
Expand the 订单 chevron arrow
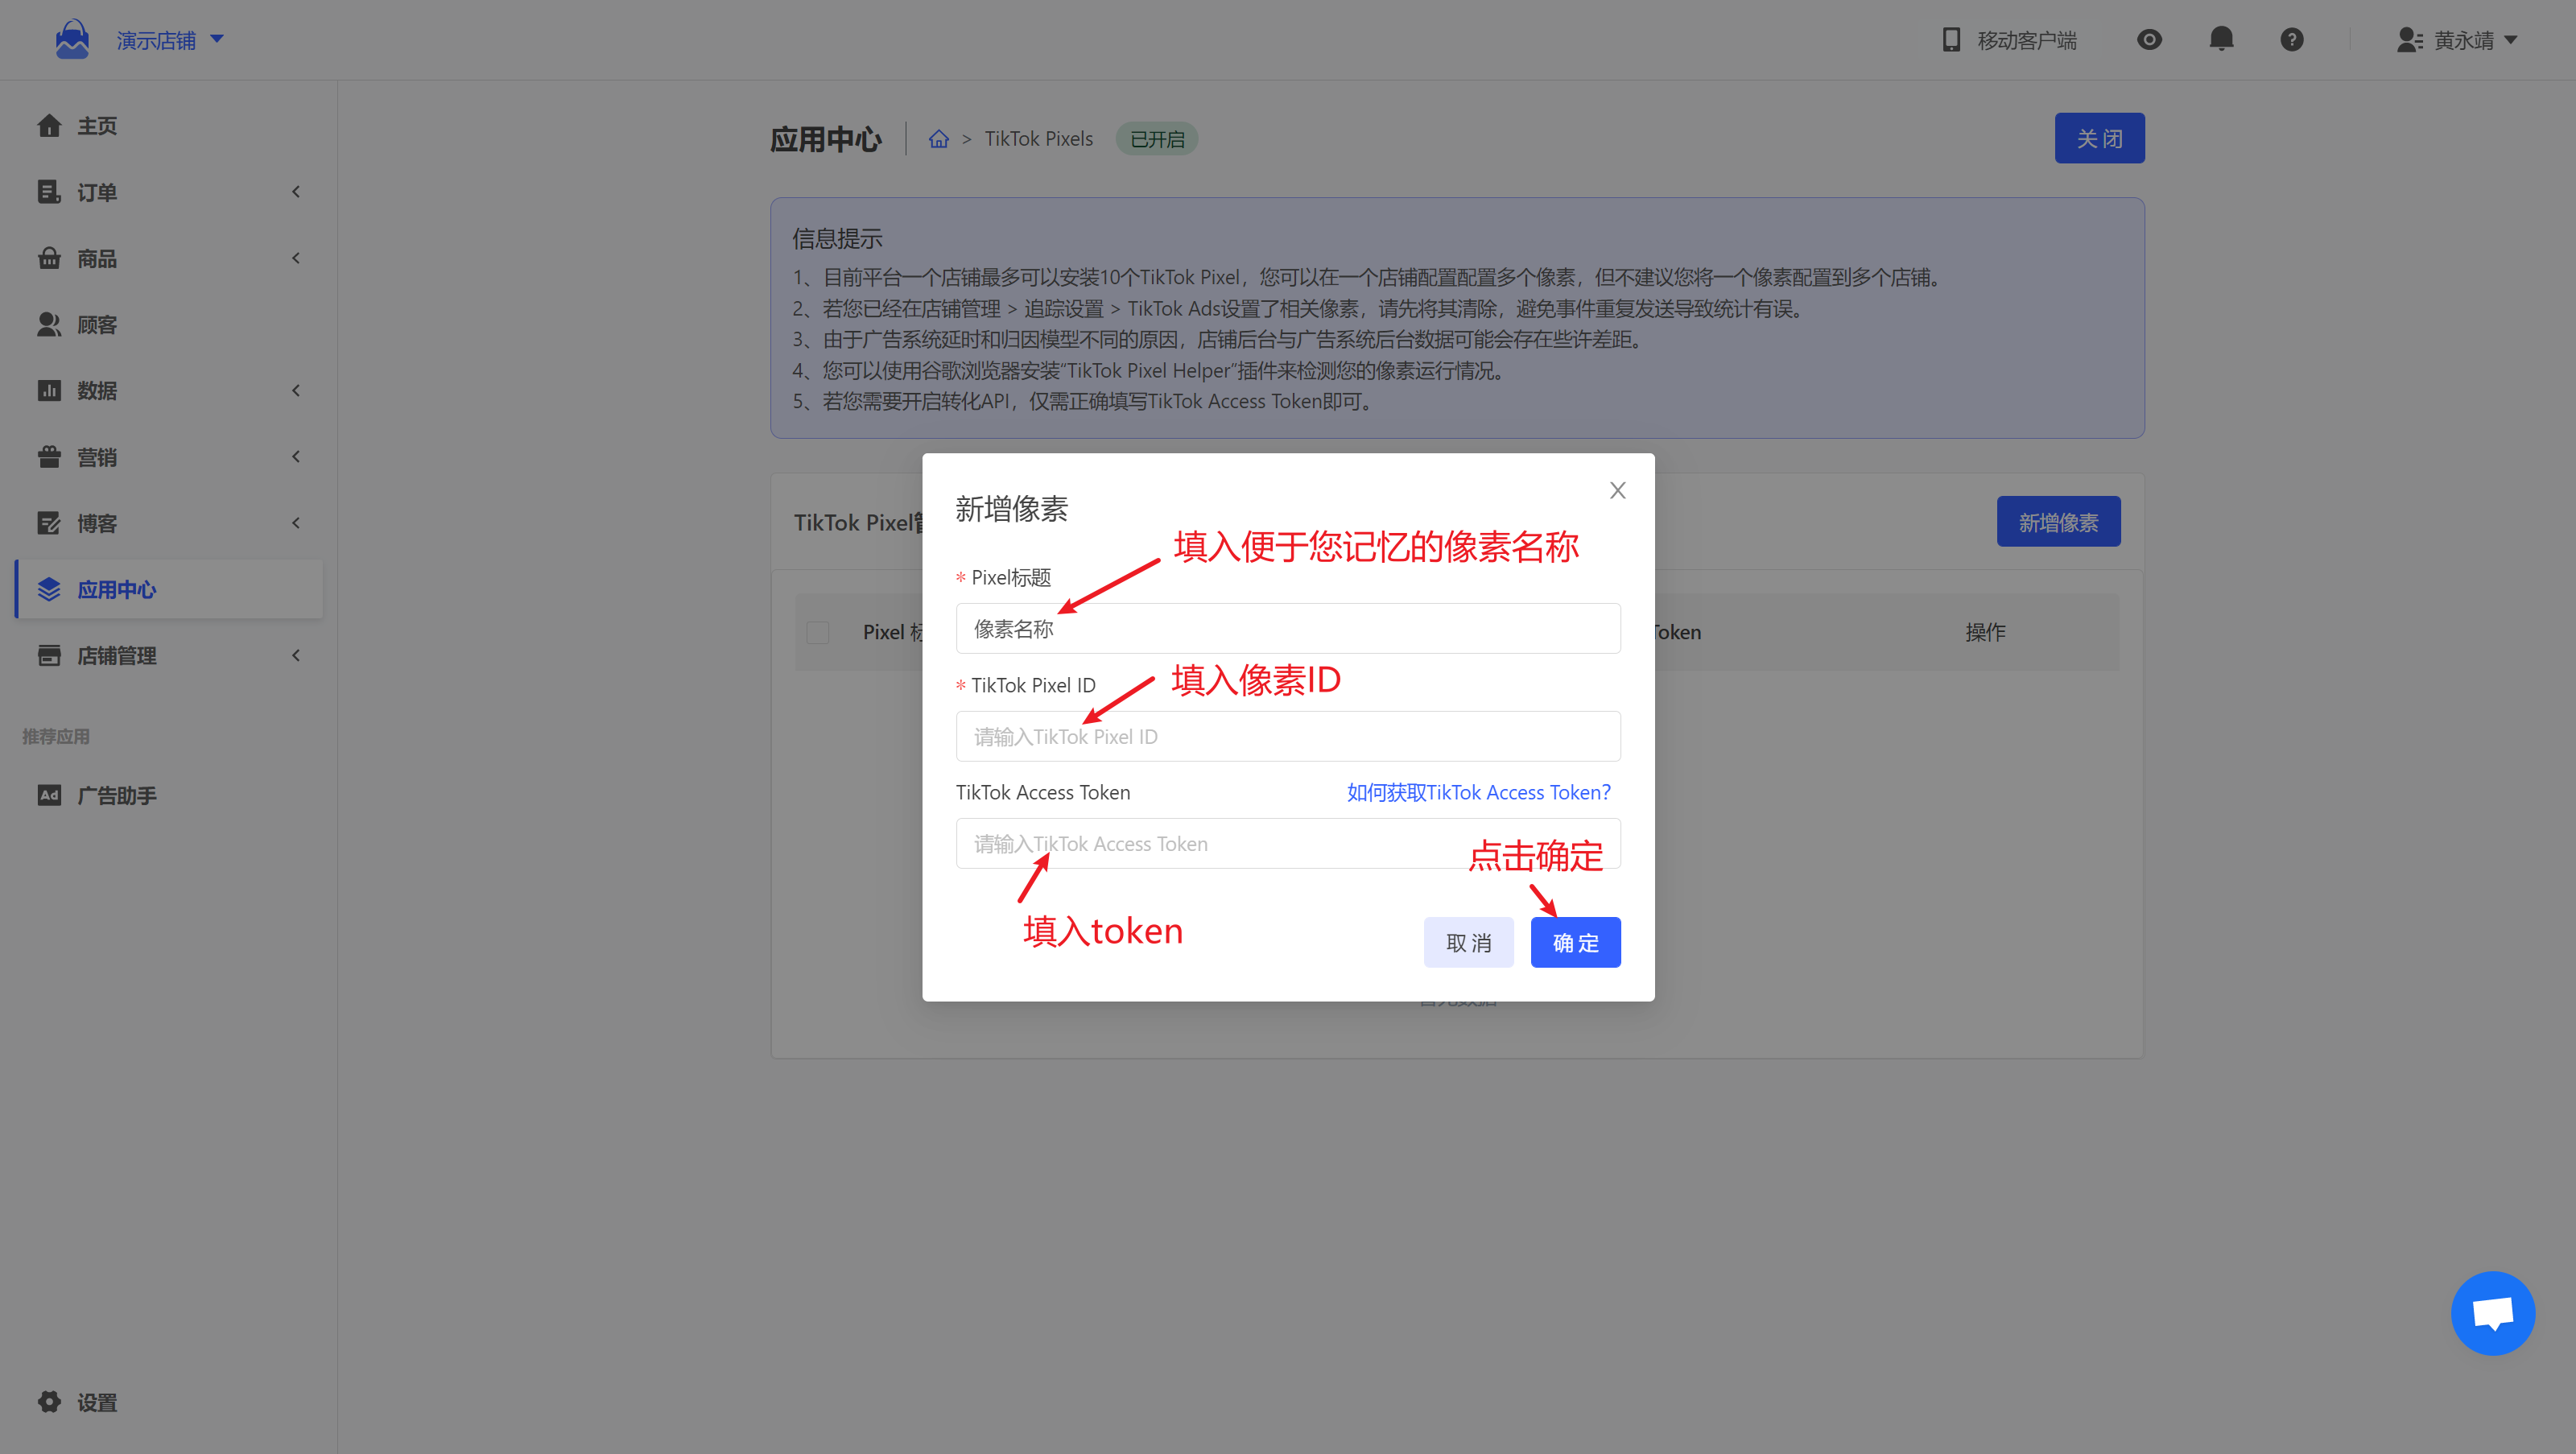[296, 191]
